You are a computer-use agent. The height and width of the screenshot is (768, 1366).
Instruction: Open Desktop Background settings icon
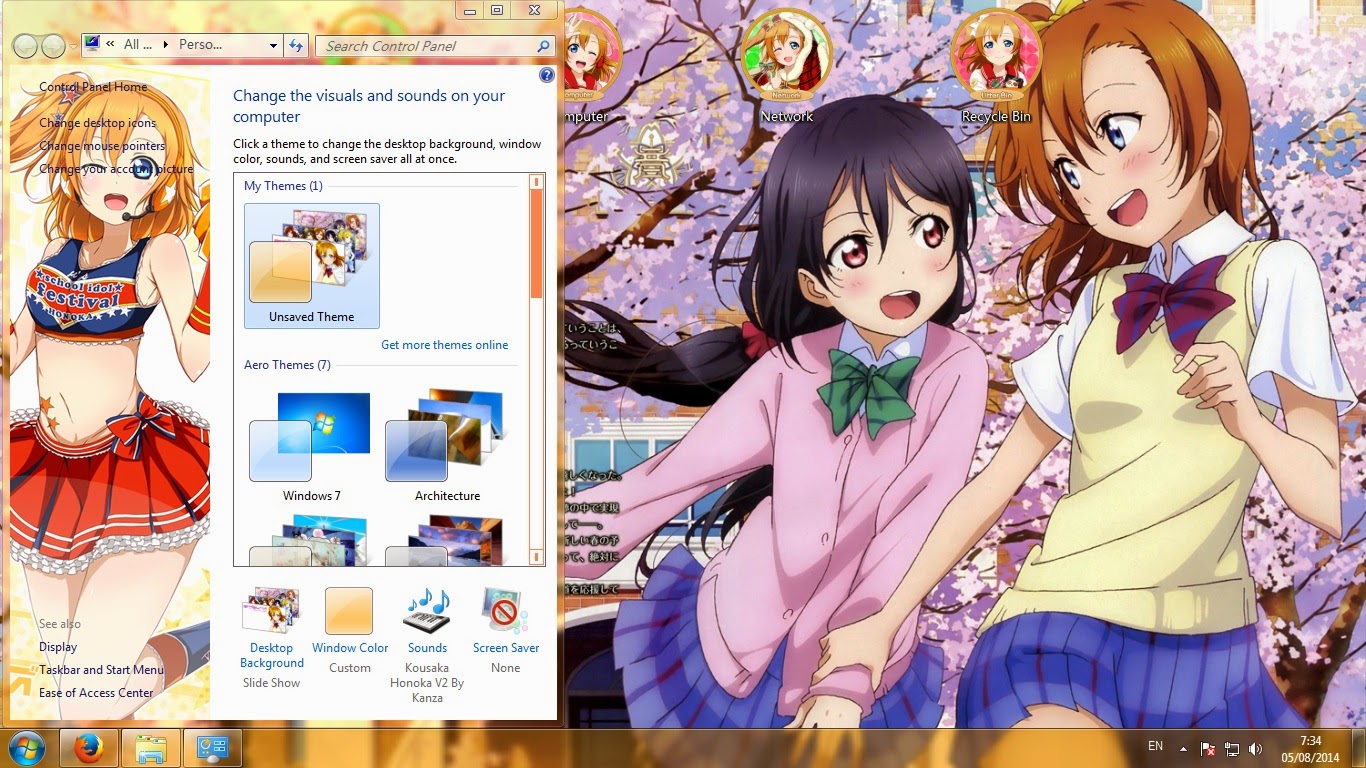pyautogui.click(x=271, y=611)
